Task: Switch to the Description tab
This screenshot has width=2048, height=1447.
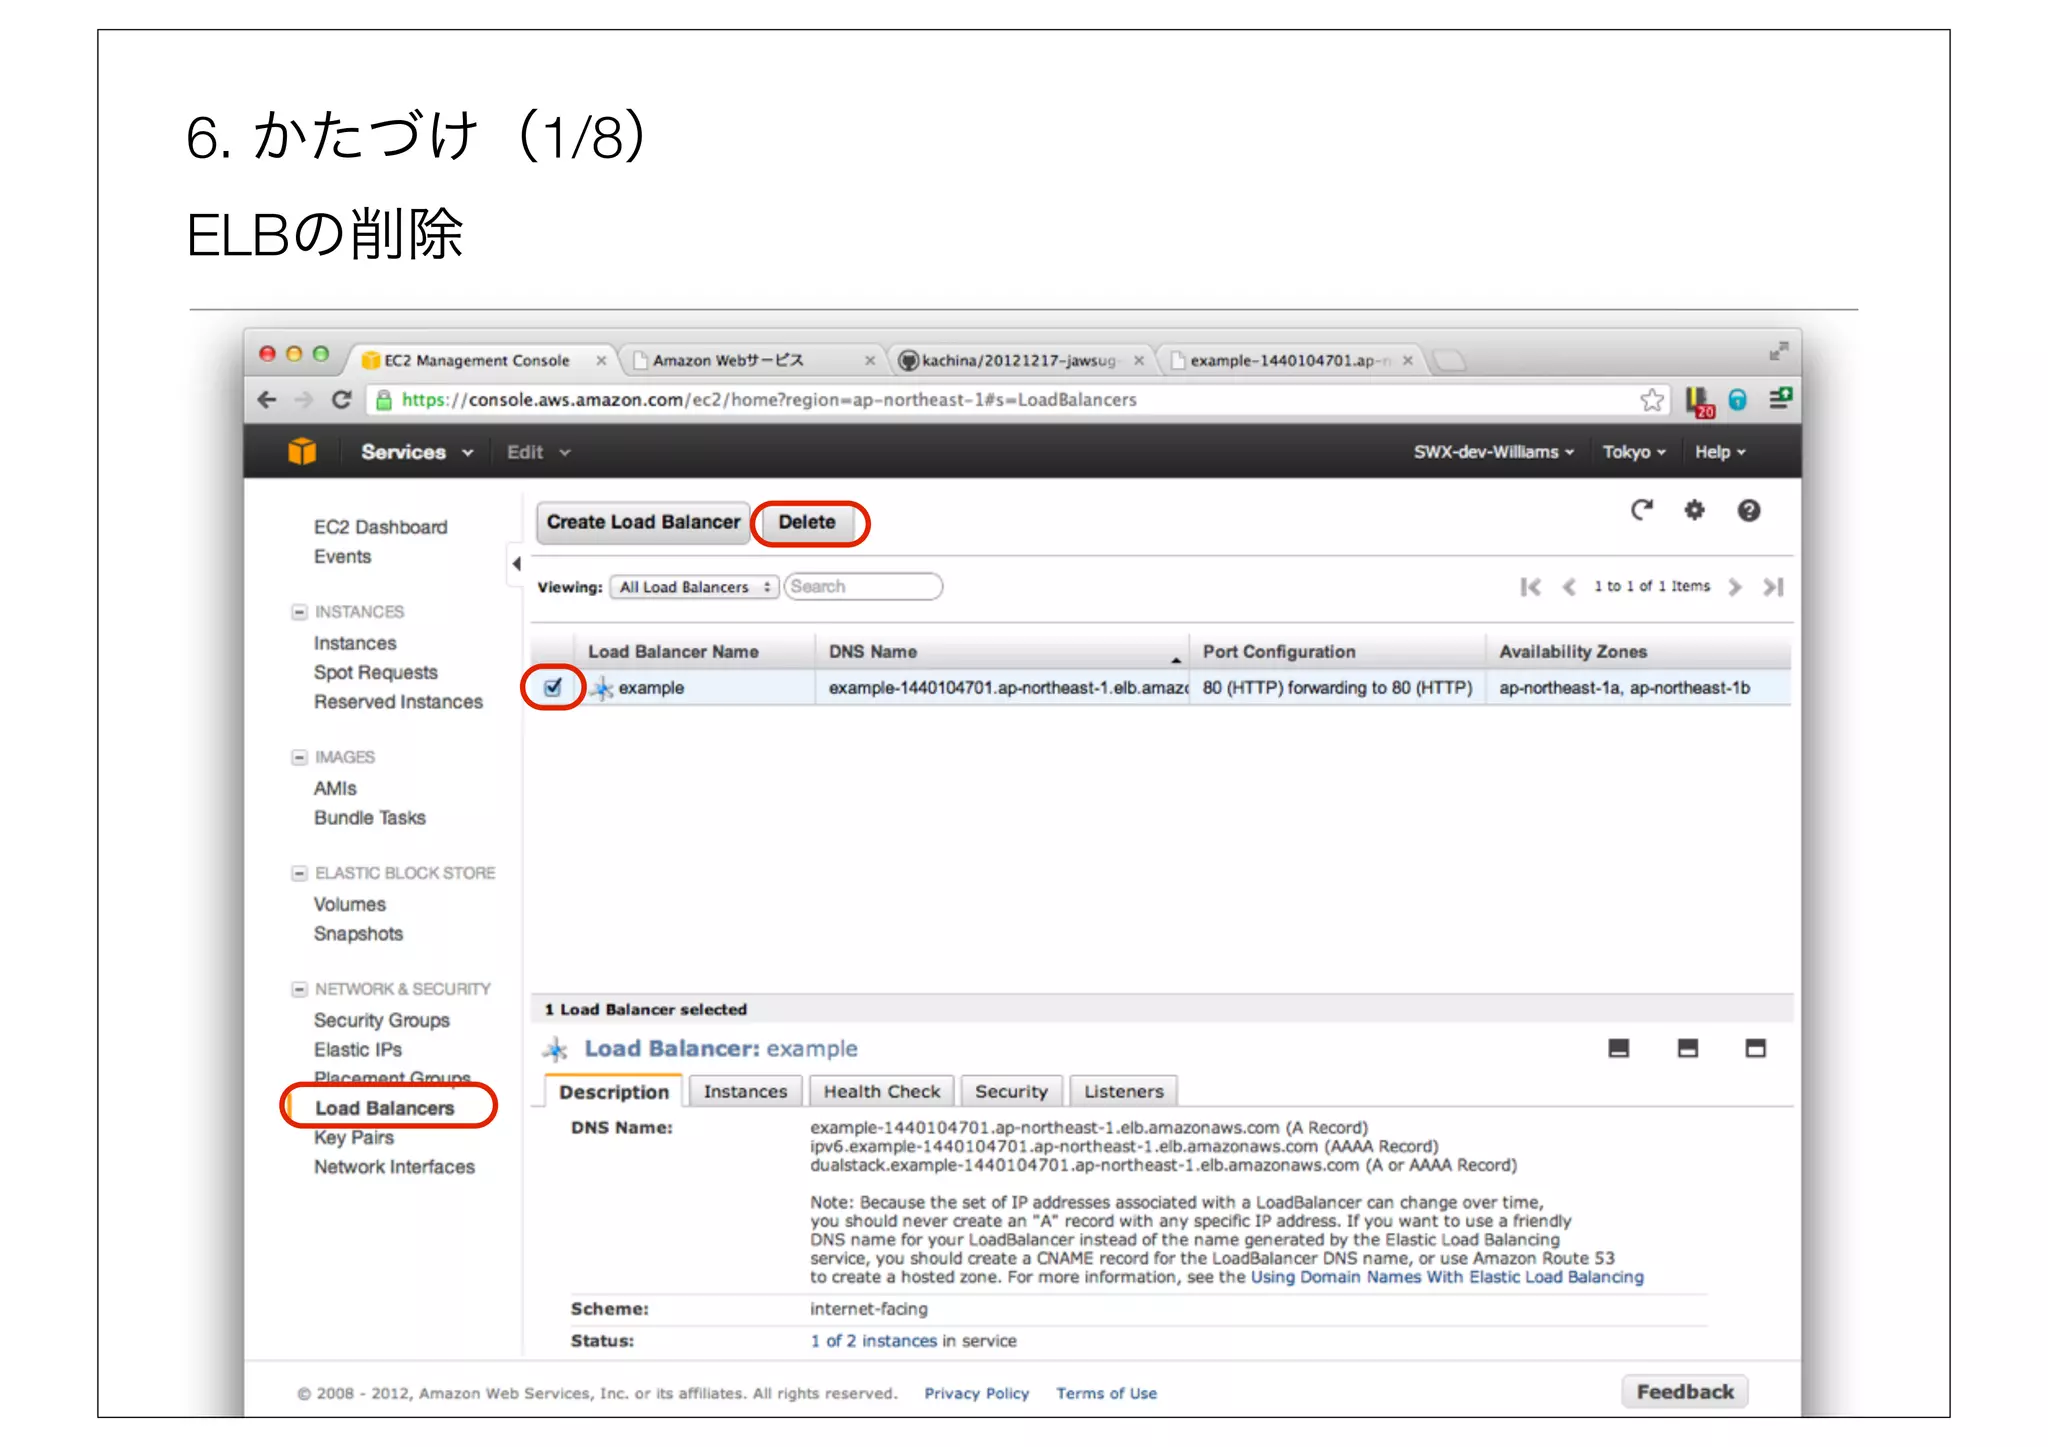Action: click(x=614, y=1092)
